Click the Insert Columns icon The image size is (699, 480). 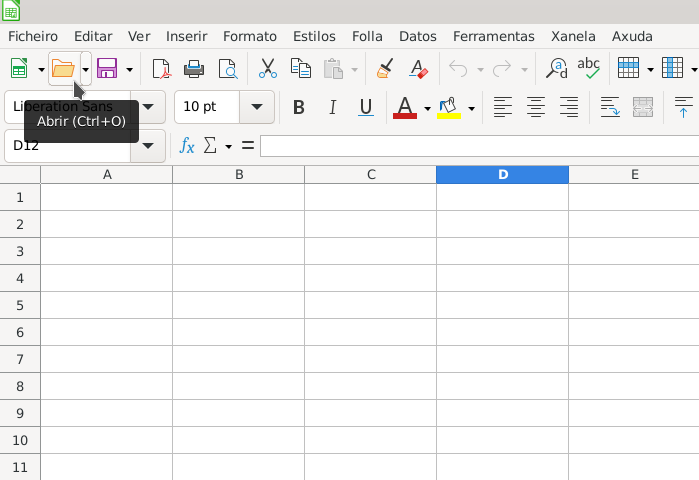tap(672, 69)
